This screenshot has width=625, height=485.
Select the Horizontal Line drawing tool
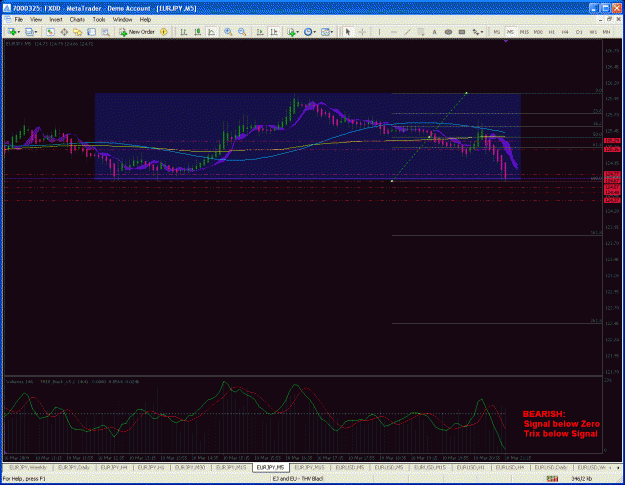(393, 32)
